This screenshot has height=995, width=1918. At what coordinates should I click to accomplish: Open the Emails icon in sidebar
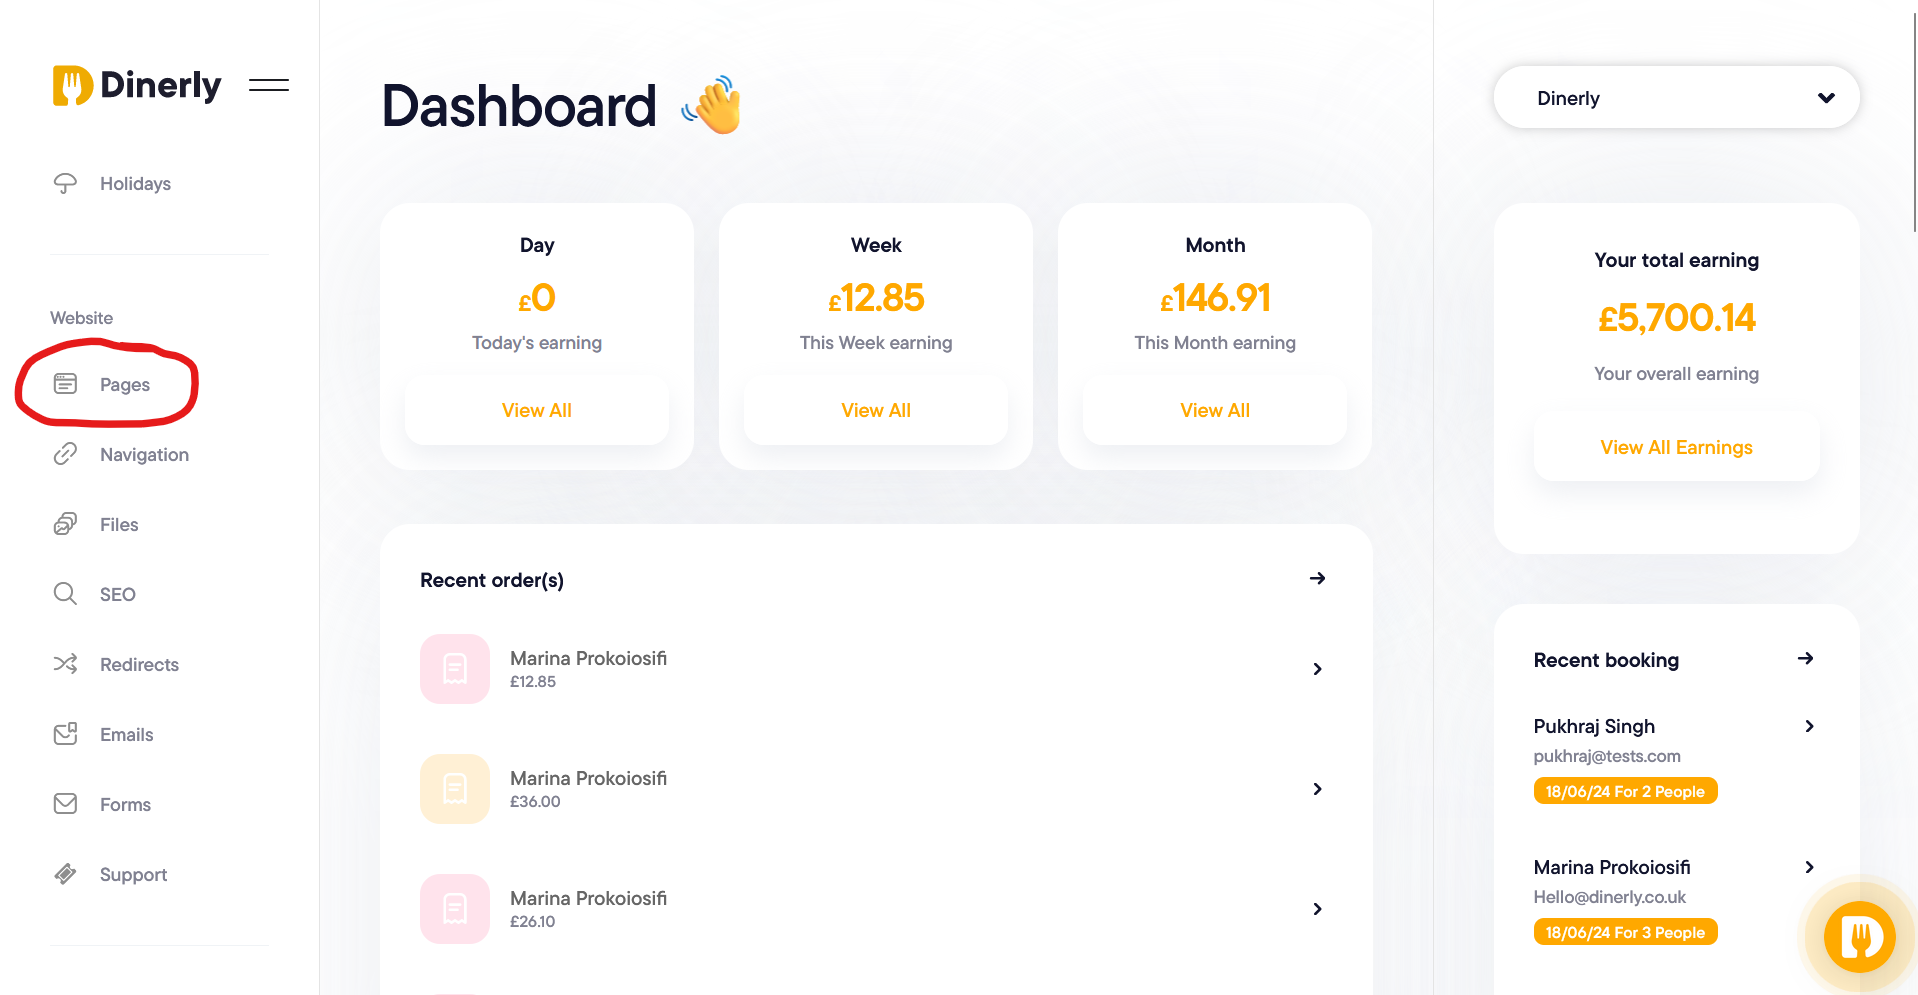coord(65,734)
